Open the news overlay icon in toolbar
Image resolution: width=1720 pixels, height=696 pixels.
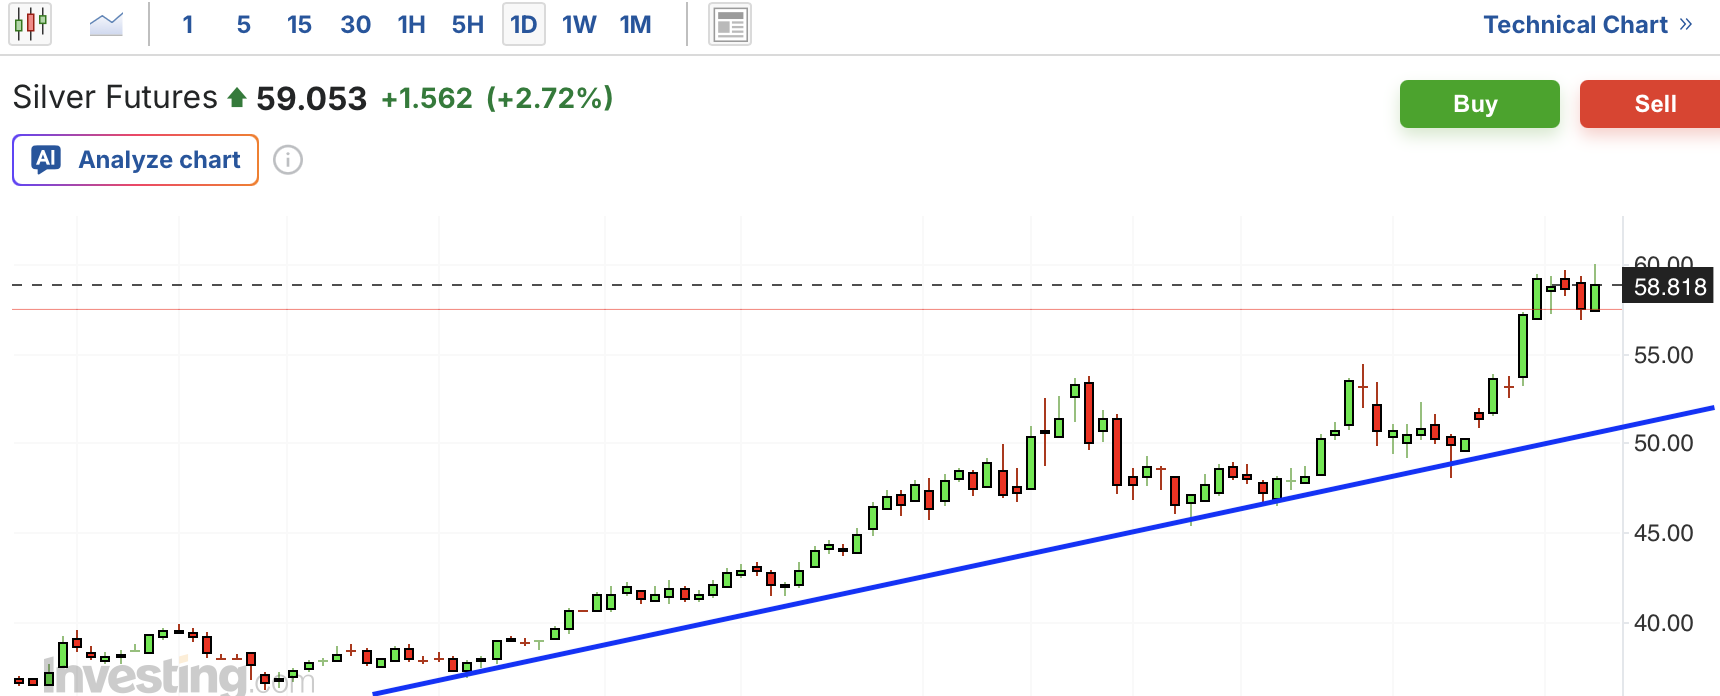coord(730,25)
